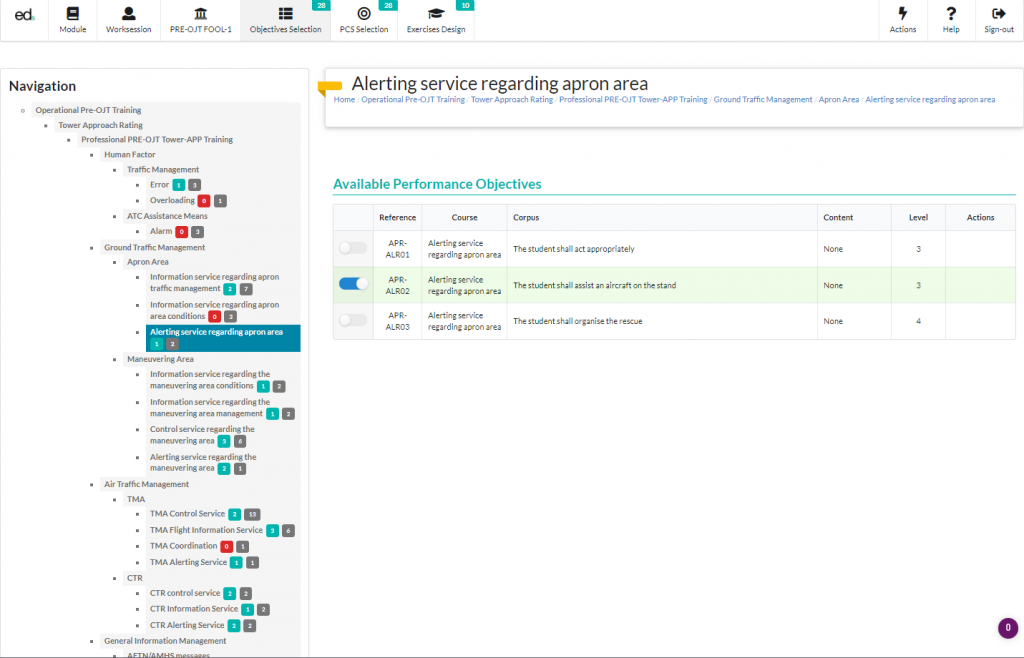Select Tower Approach Rating tree node

(101, 125)
